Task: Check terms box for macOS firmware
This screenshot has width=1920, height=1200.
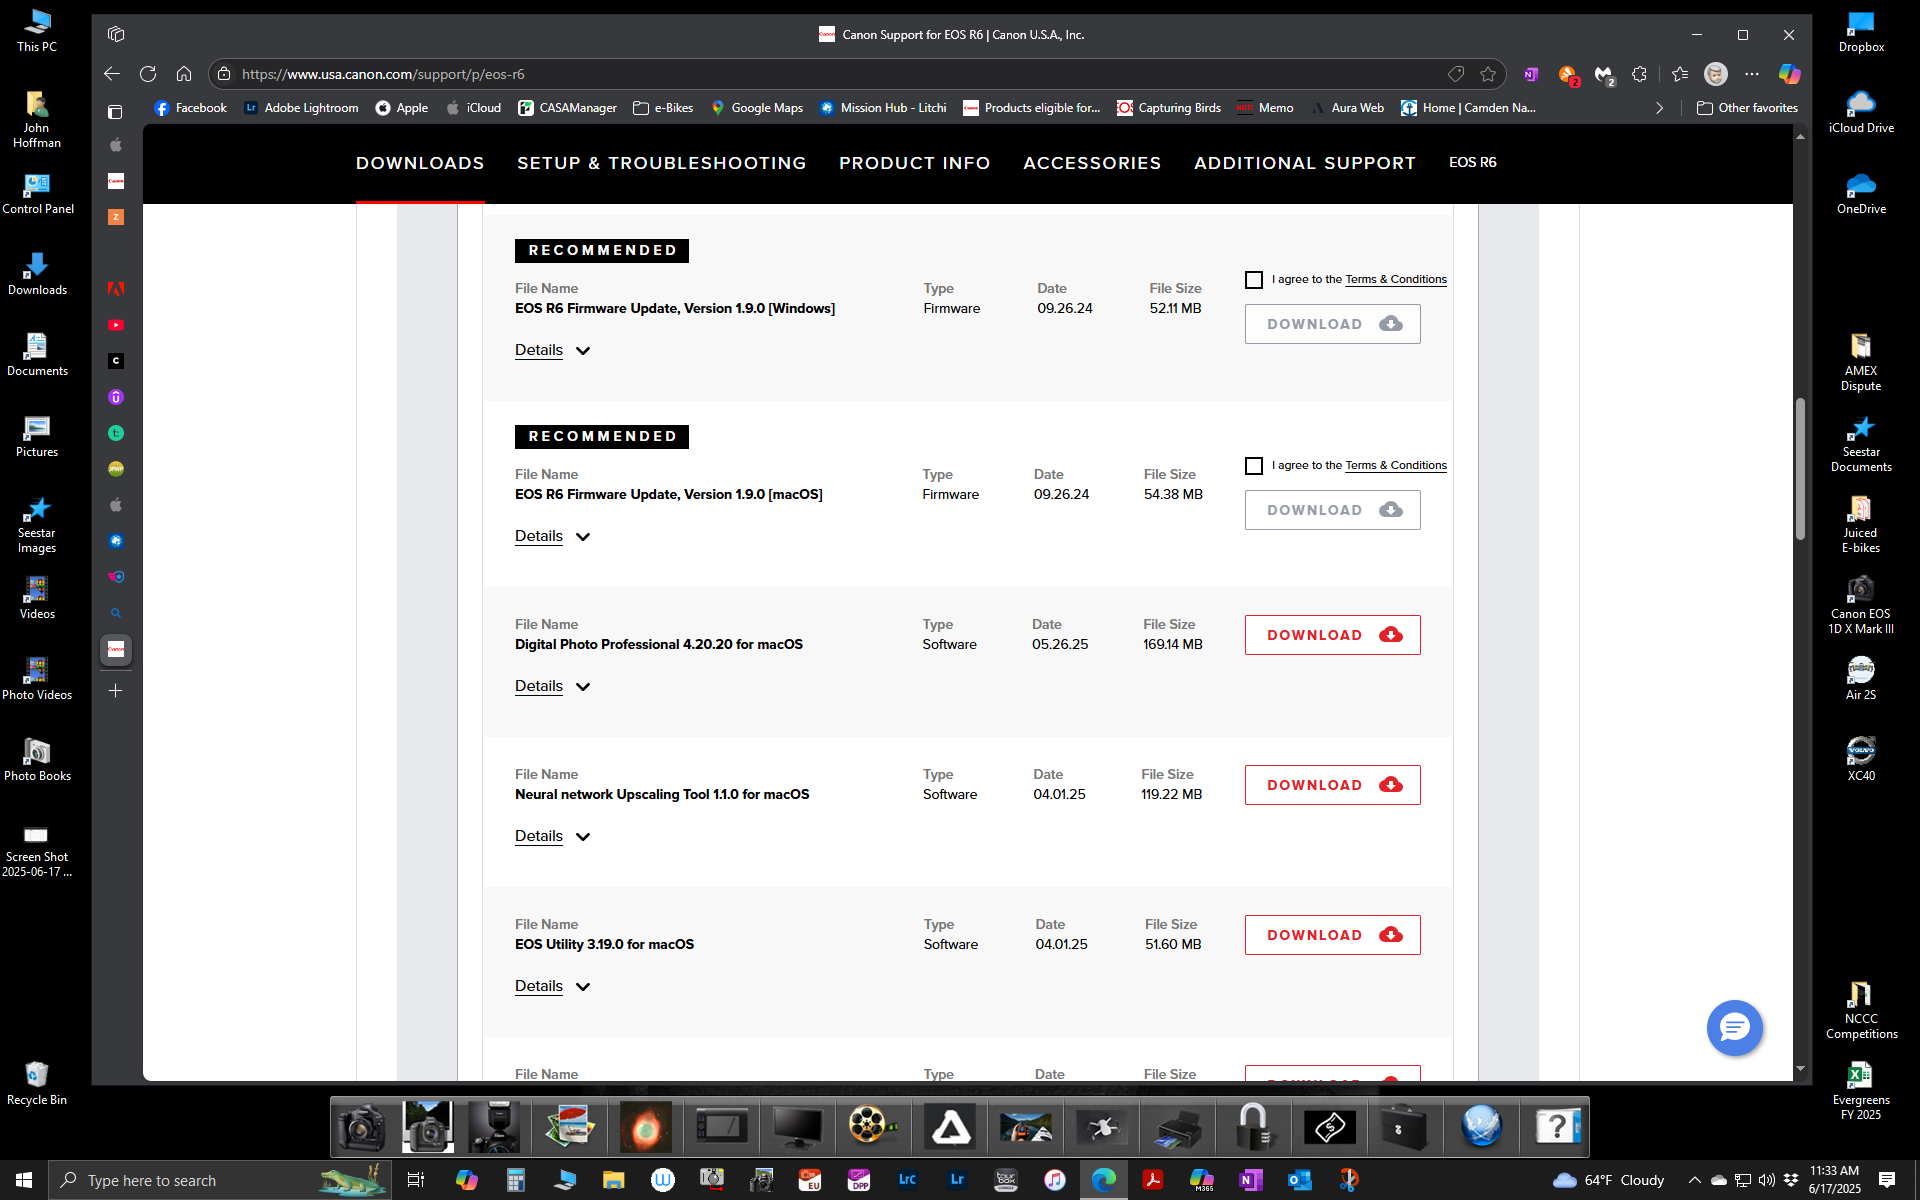Action: 1254,466
